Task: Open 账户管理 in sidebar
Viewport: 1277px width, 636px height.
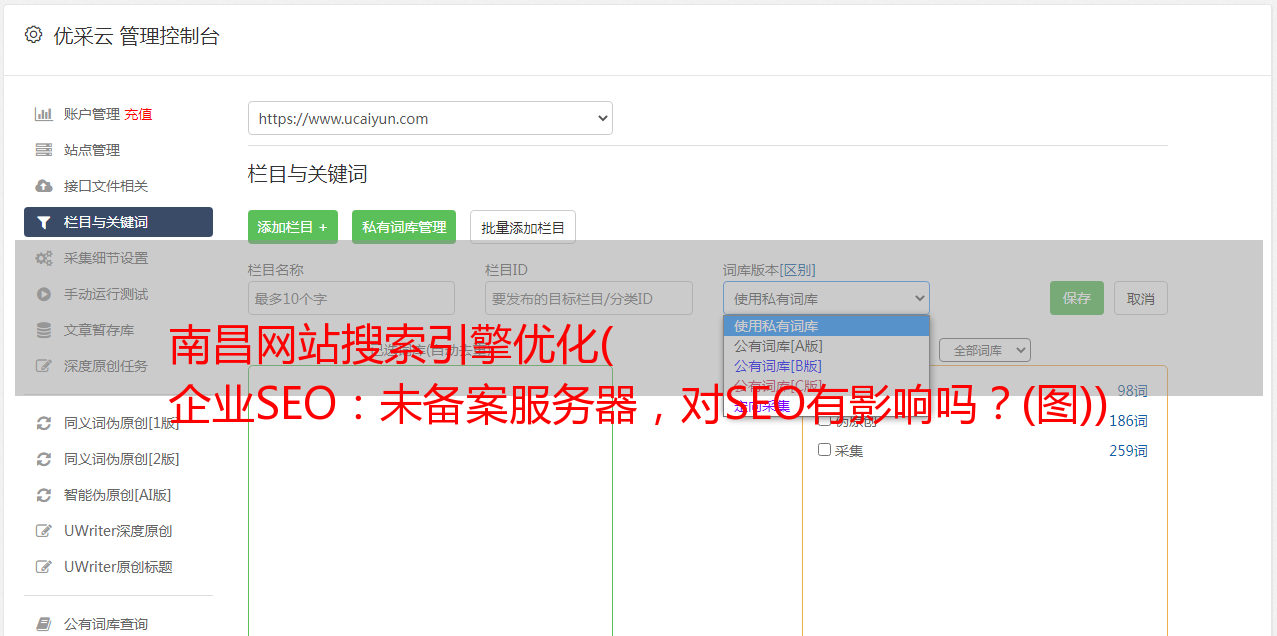Action: point(92,114)
